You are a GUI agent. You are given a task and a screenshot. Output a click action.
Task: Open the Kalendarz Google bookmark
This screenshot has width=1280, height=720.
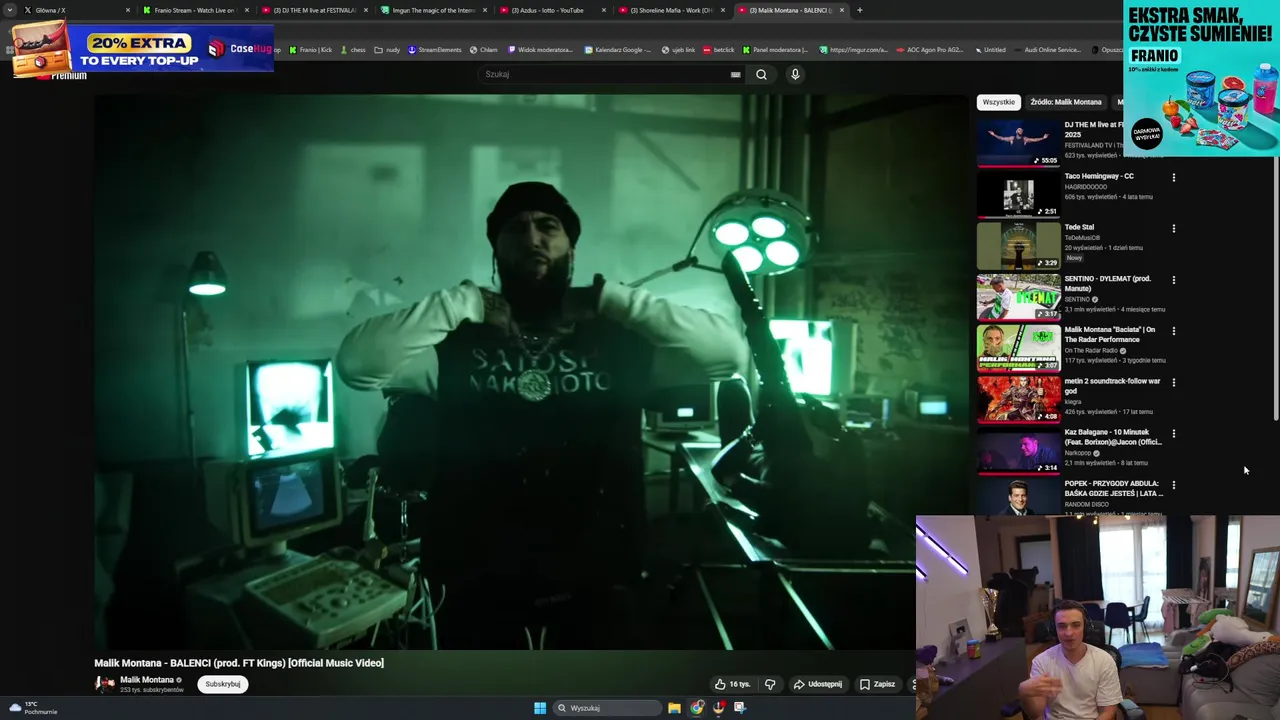617,50
